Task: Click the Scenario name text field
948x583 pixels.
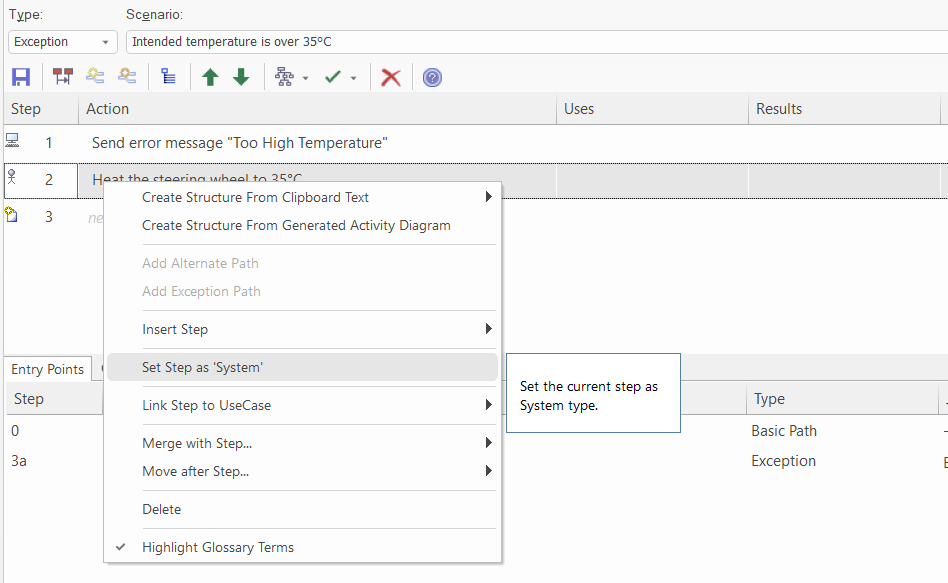Action: tap(536, 42)
